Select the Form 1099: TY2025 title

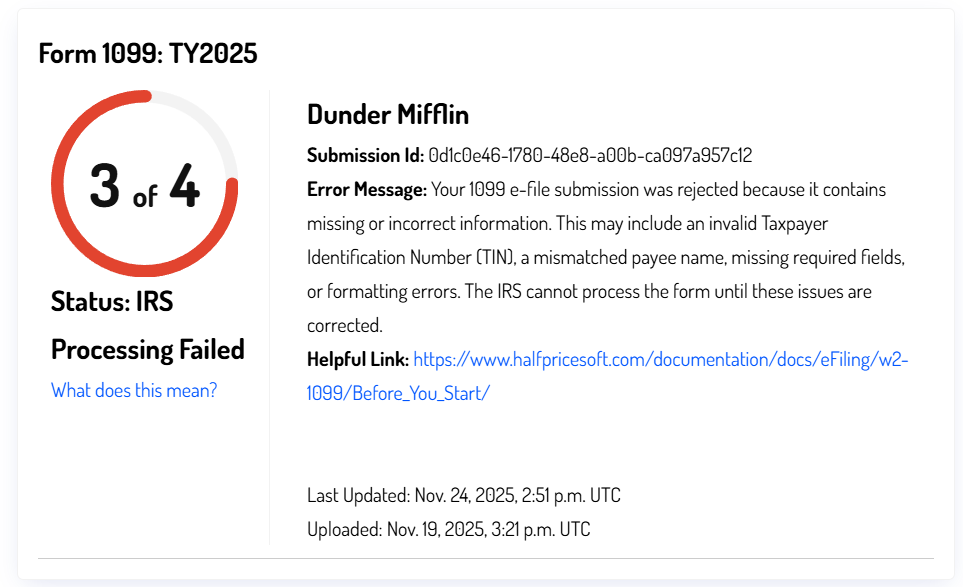148,53
